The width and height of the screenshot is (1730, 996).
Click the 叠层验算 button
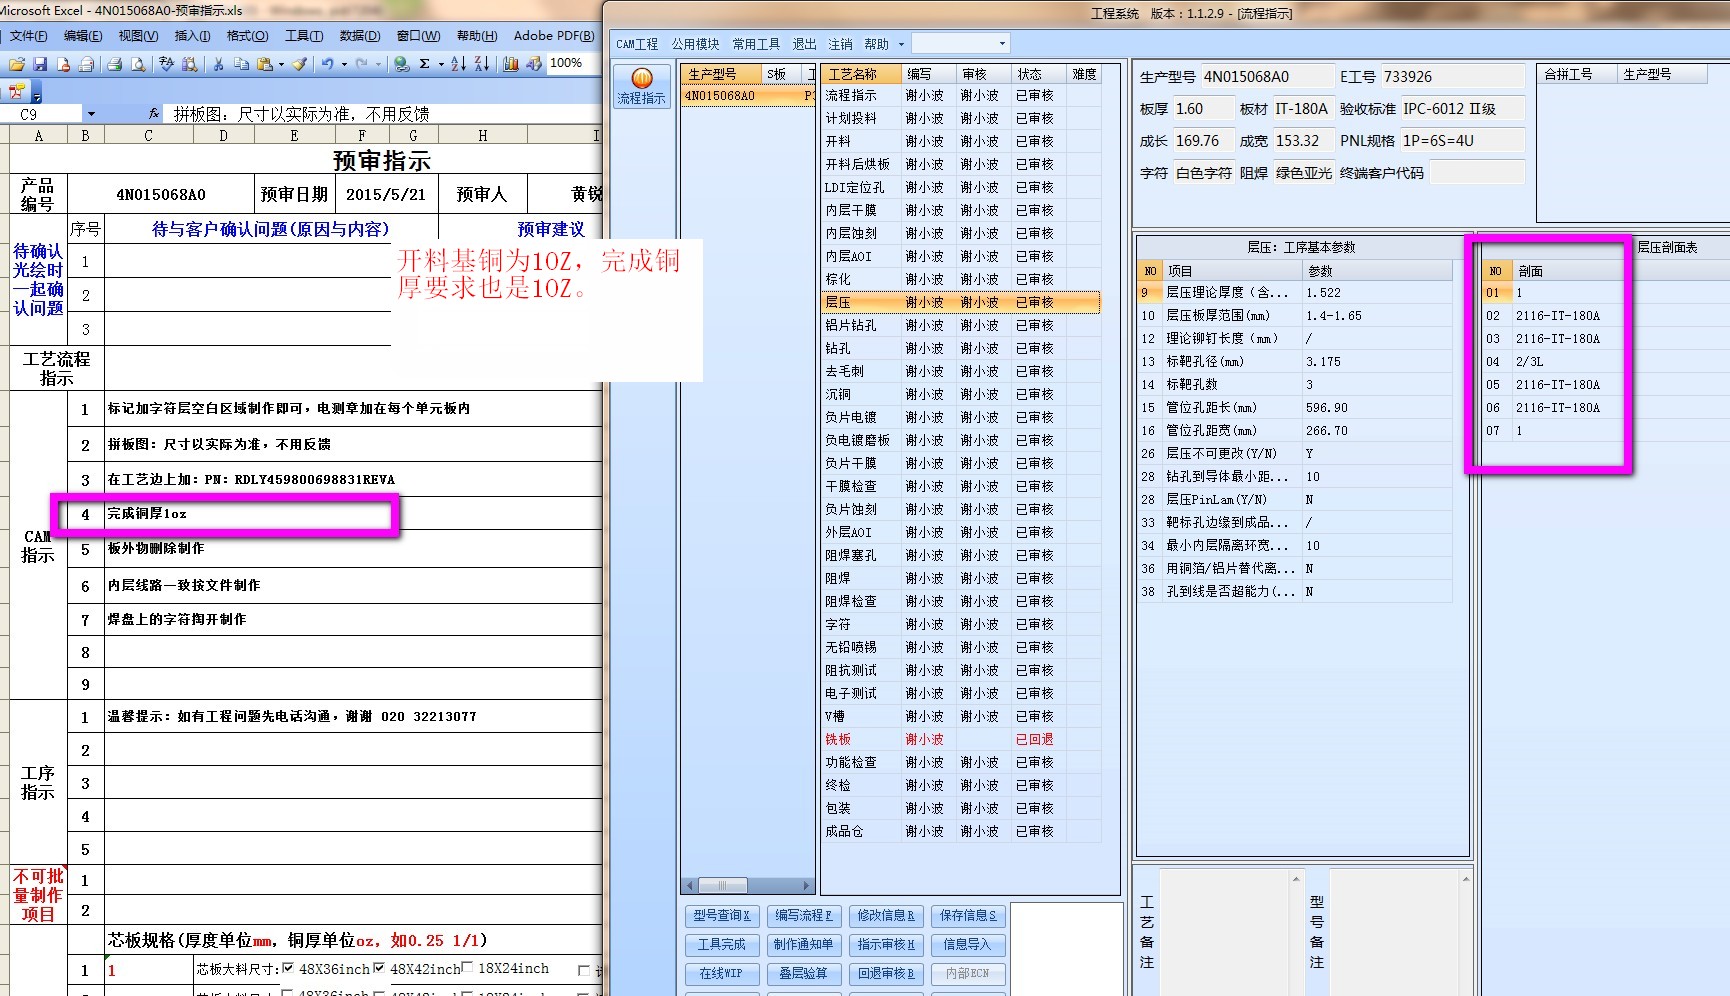(803, 973)
